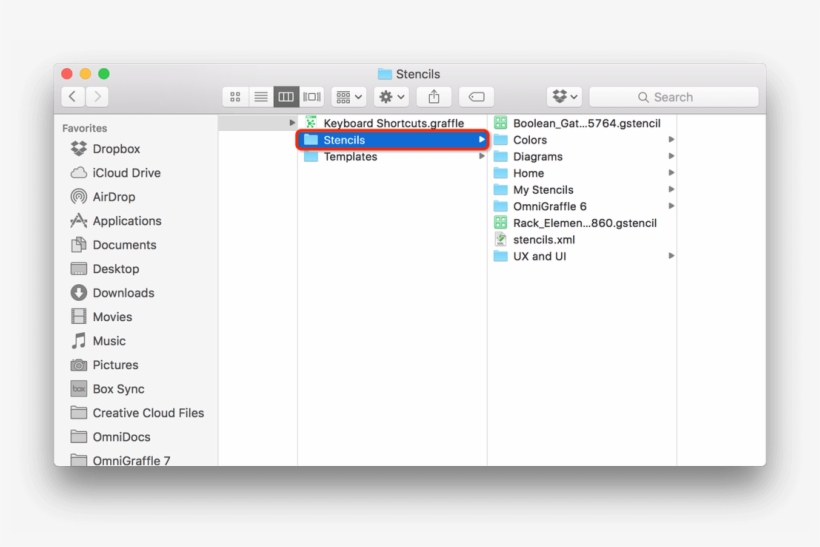
Task: Open the My Stencils folder
Action: 582,190
